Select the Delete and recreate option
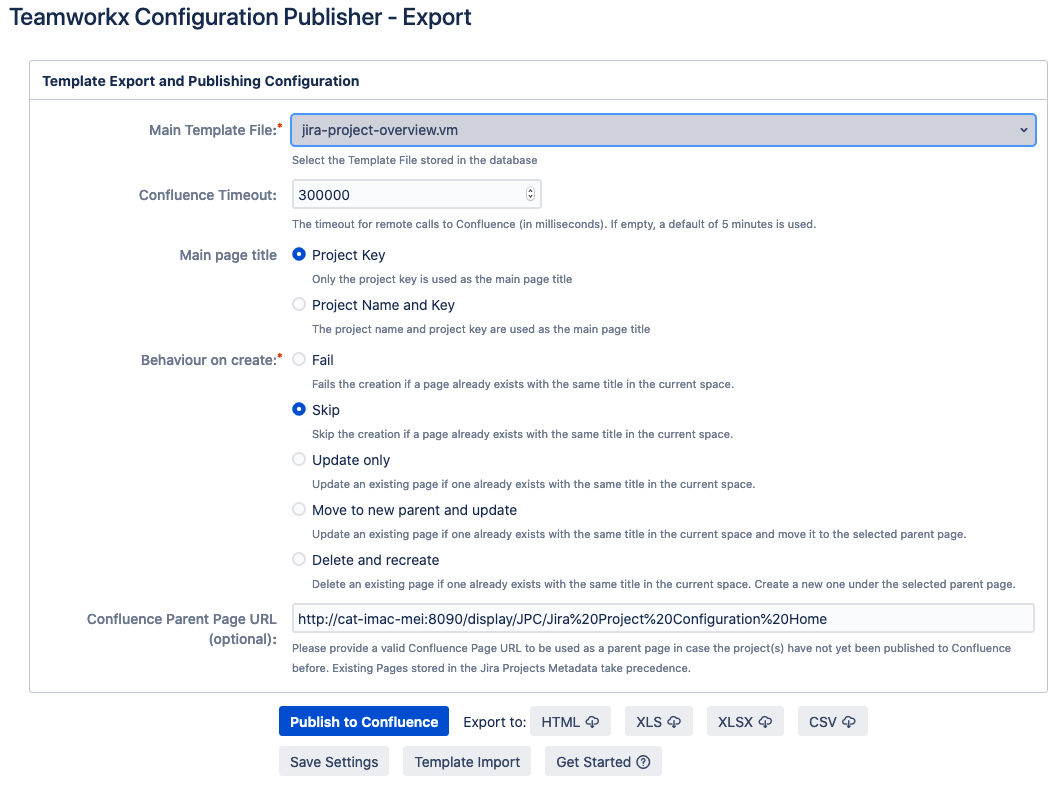The image size is (1059, 786). point(299,559)
